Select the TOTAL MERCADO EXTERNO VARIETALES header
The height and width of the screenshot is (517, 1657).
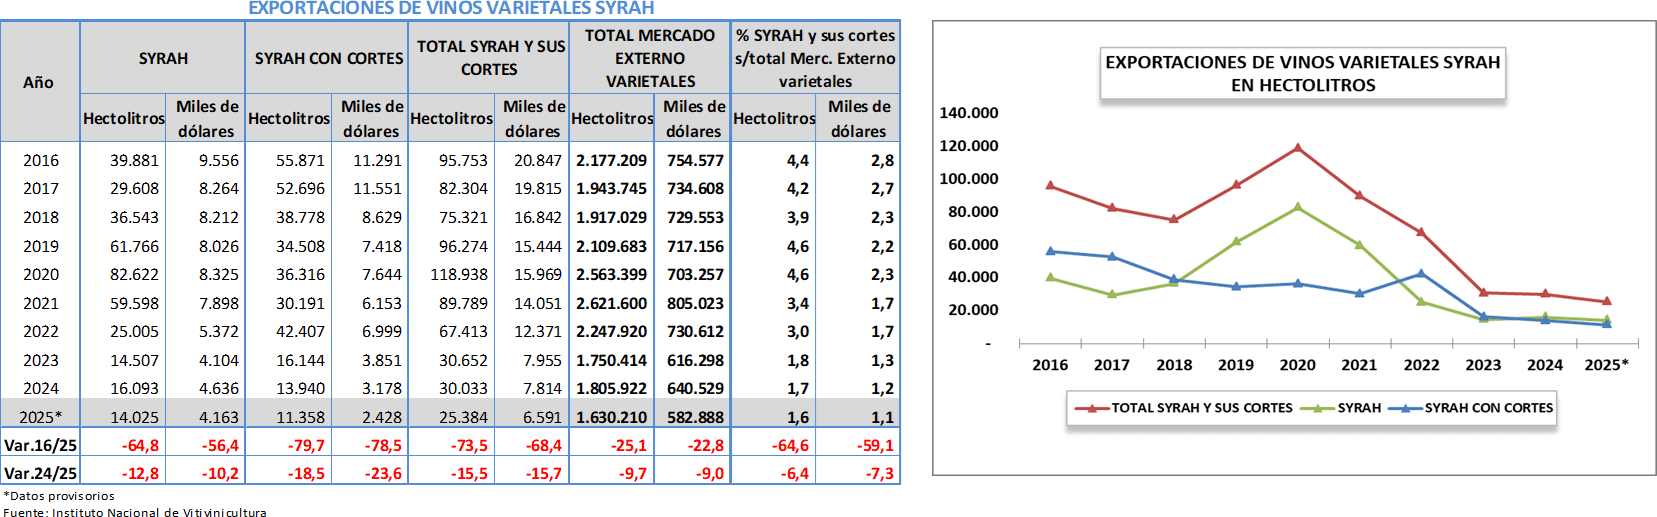coord(650,58)
